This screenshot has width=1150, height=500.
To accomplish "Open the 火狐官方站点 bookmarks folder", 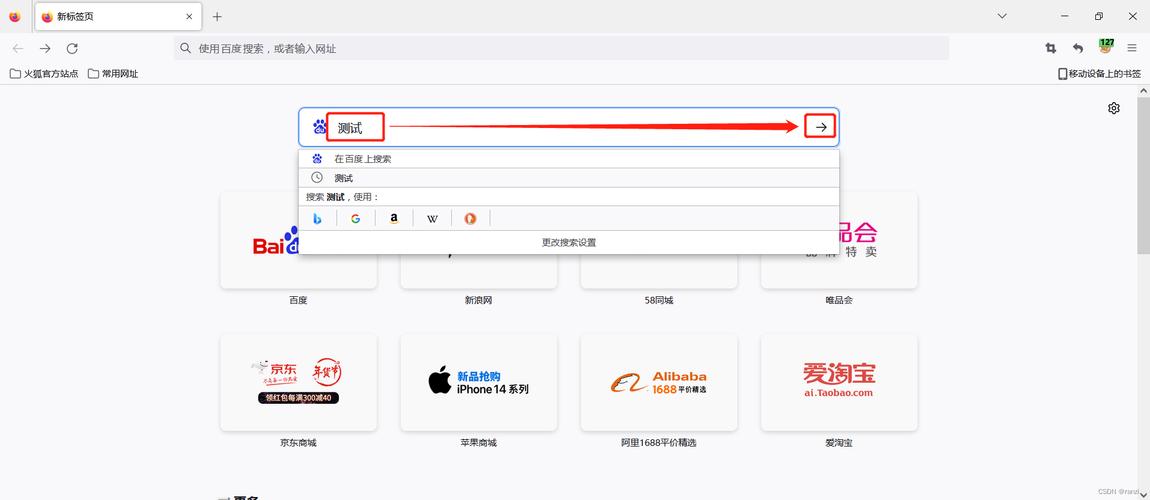I will tap(44, 74).
